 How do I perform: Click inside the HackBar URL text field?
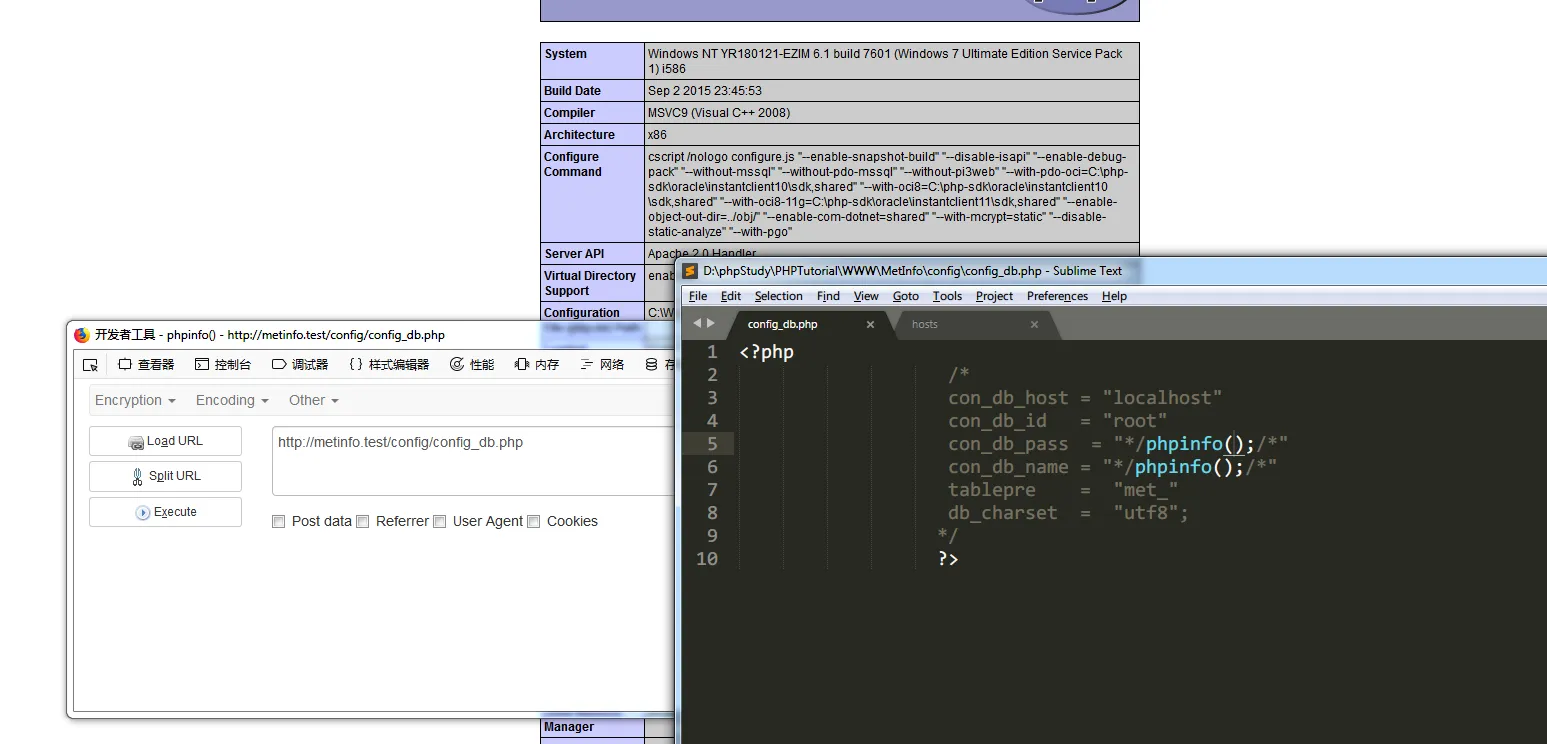(472, 461)
